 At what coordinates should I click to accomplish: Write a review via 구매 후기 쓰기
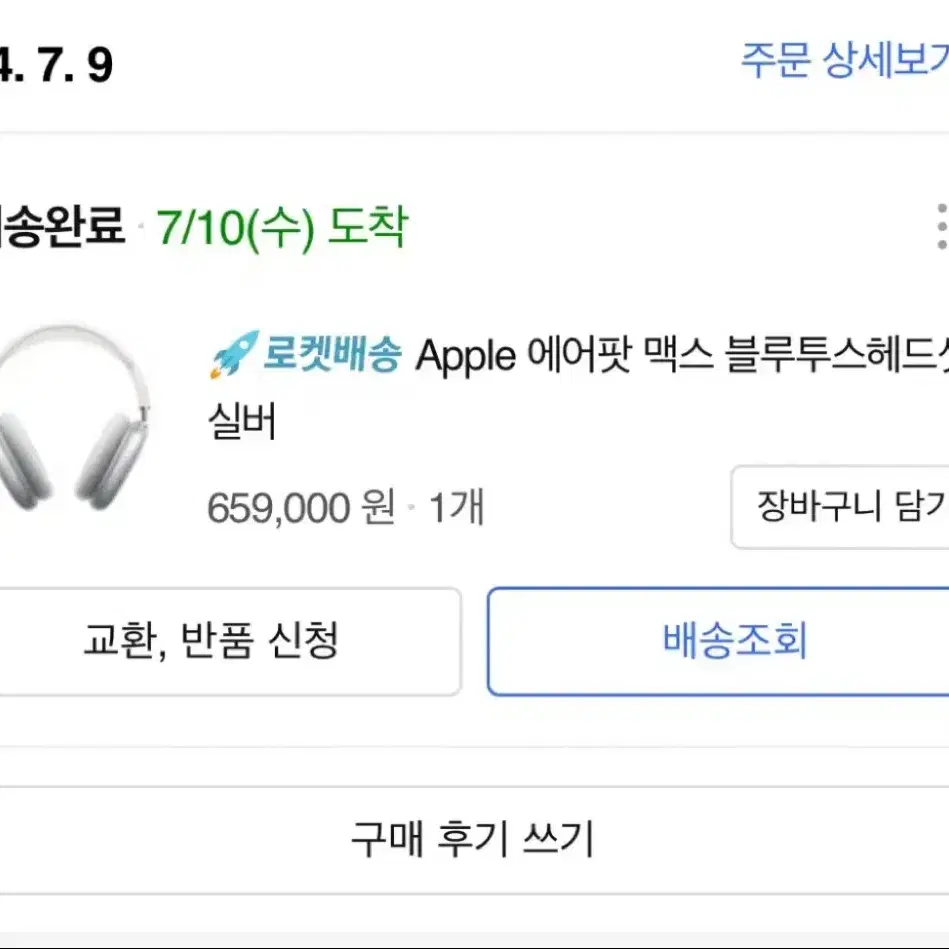tap(474, 839)
